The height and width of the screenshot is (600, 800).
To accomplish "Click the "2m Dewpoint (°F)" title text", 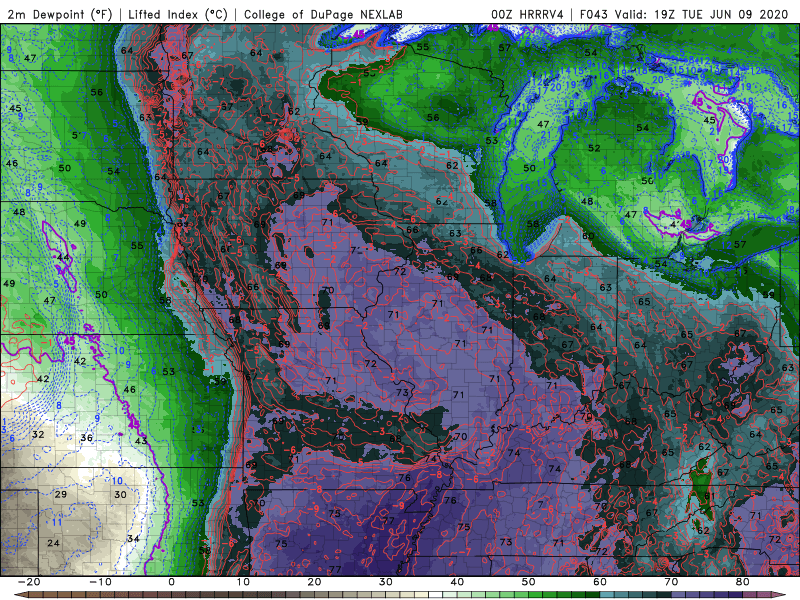I will click(60, 14).
